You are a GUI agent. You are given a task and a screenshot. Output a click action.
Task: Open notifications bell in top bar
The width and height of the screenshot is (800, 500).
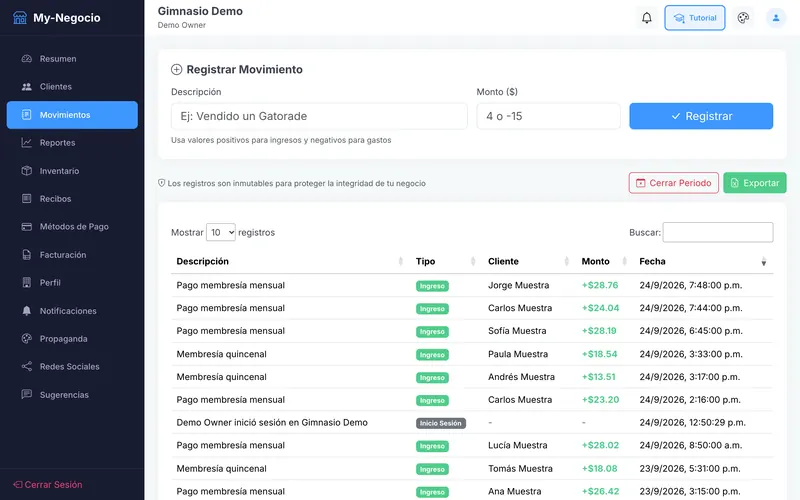(x=646, y=18)
